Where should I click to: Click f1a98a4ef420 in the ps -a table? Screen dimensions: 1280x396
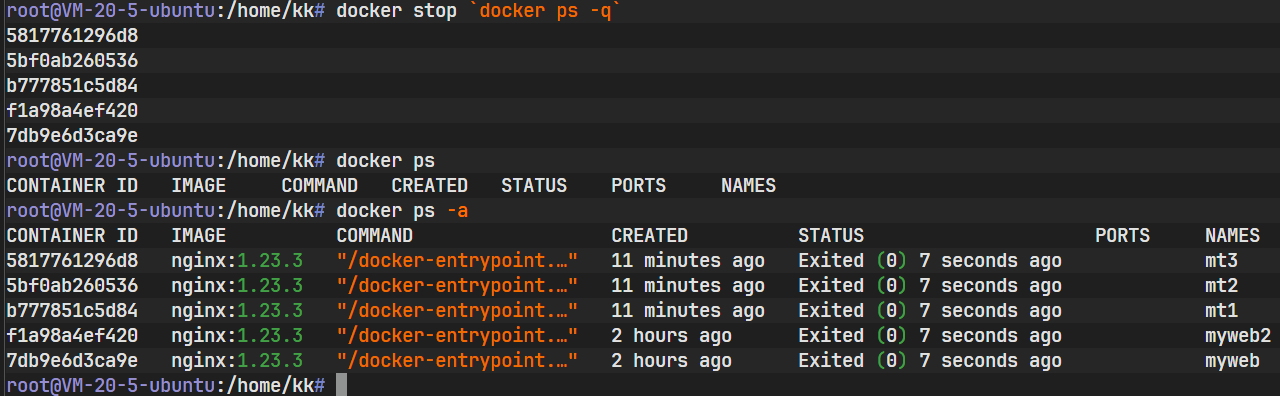[x=72, y=336]
